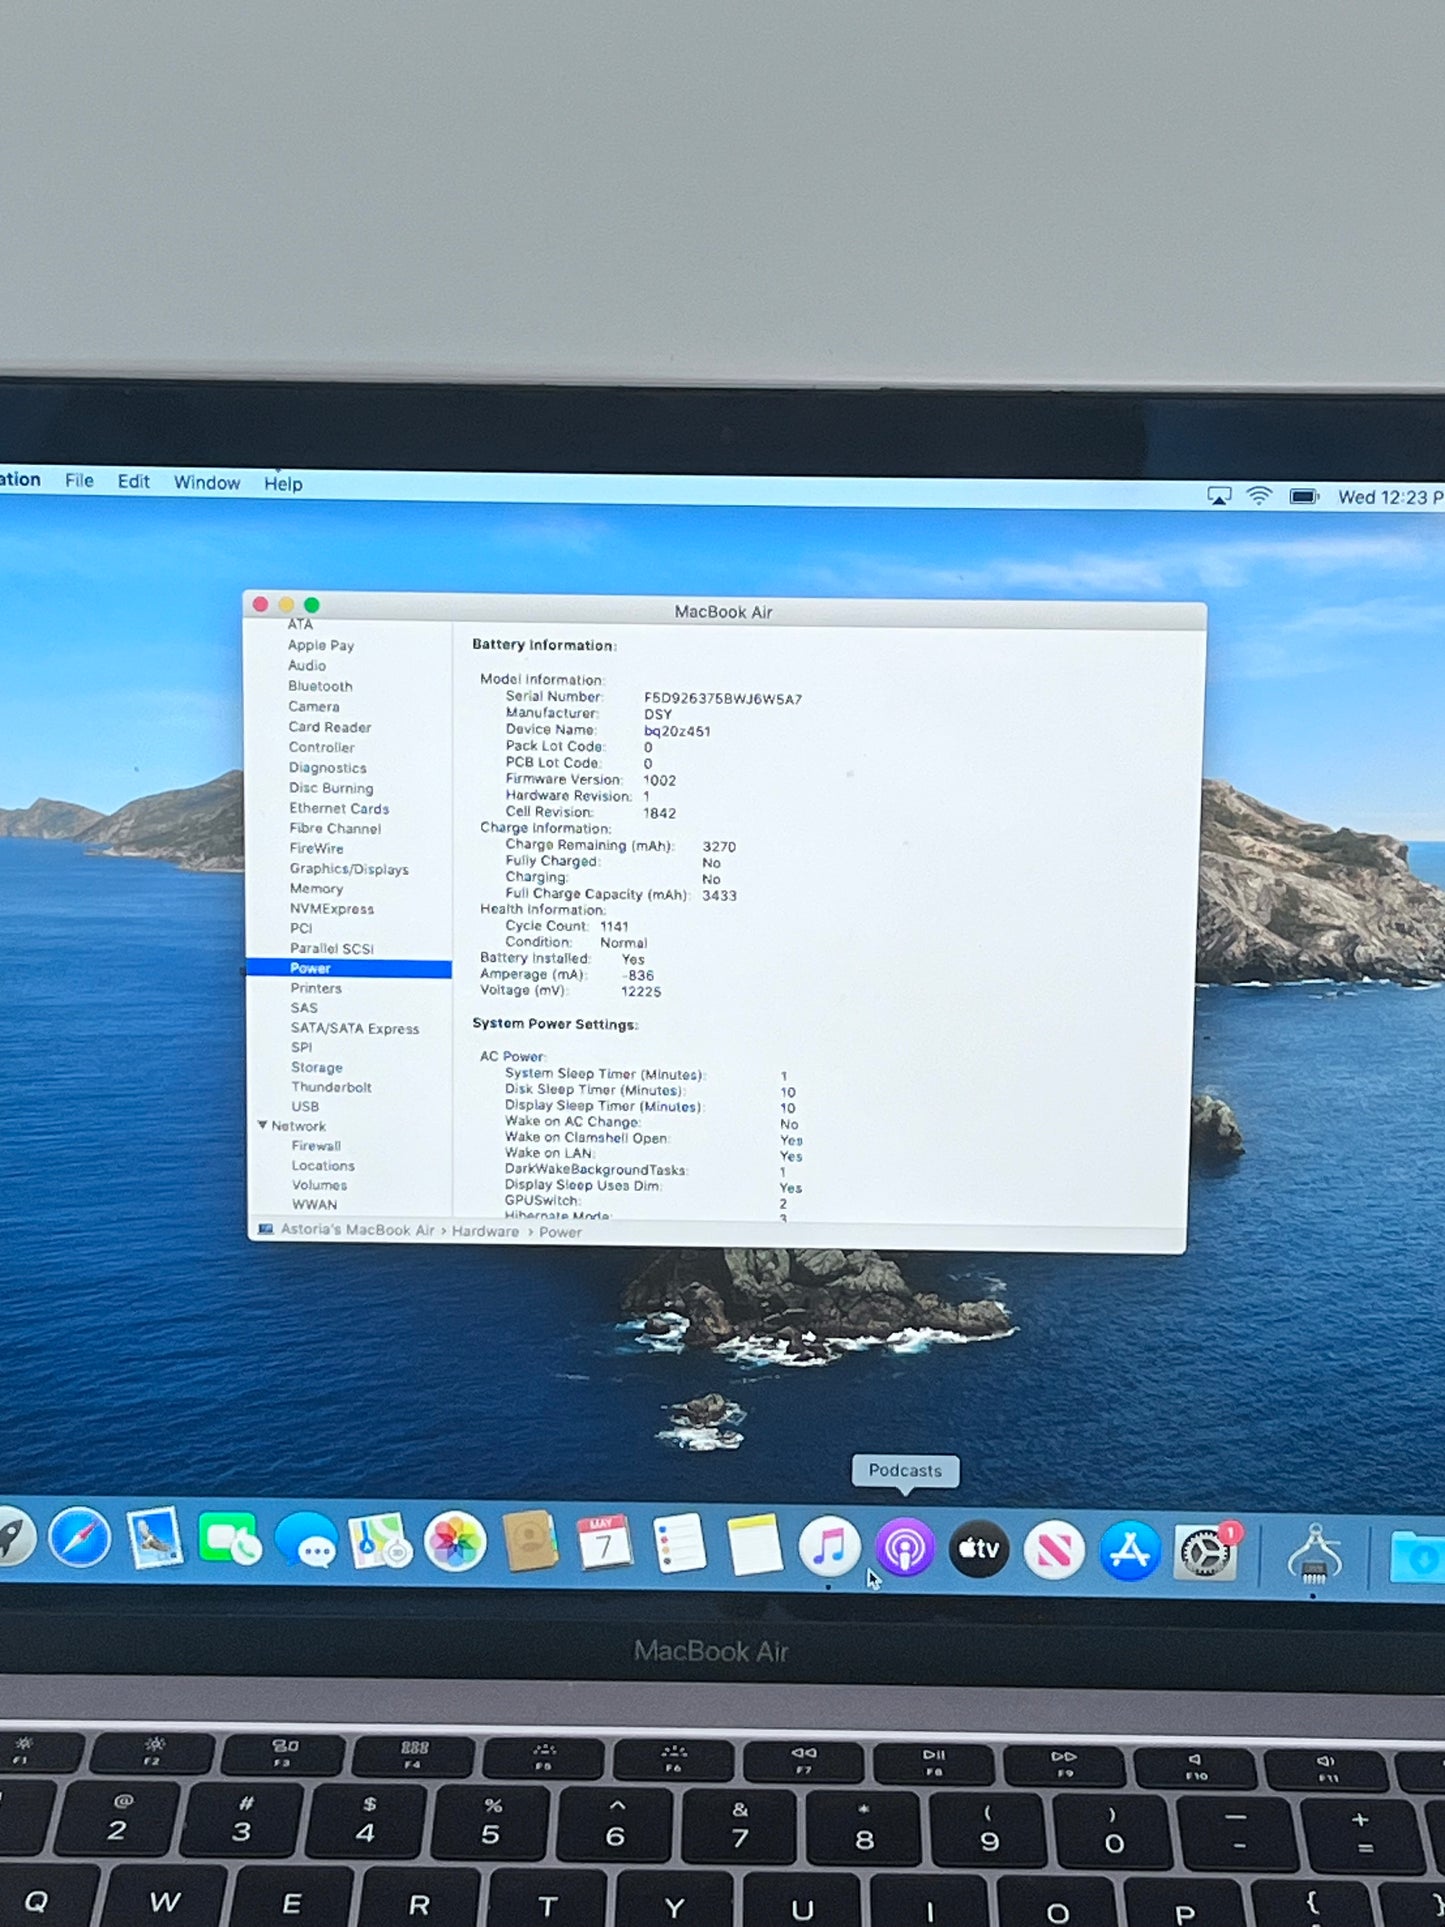
Task: Open the File menu
Action: (x=79, y=481)
